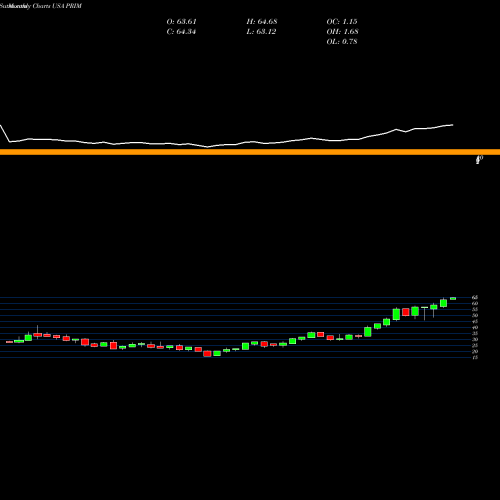
Task: Click the 40 price axis label
Action: 475,327
